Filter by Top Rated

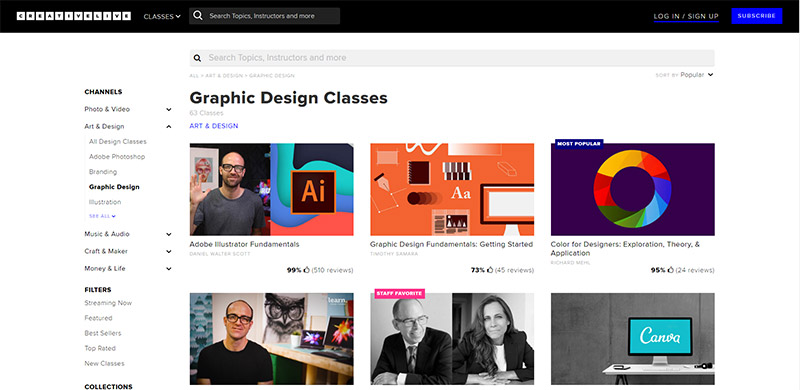(100, 348)
